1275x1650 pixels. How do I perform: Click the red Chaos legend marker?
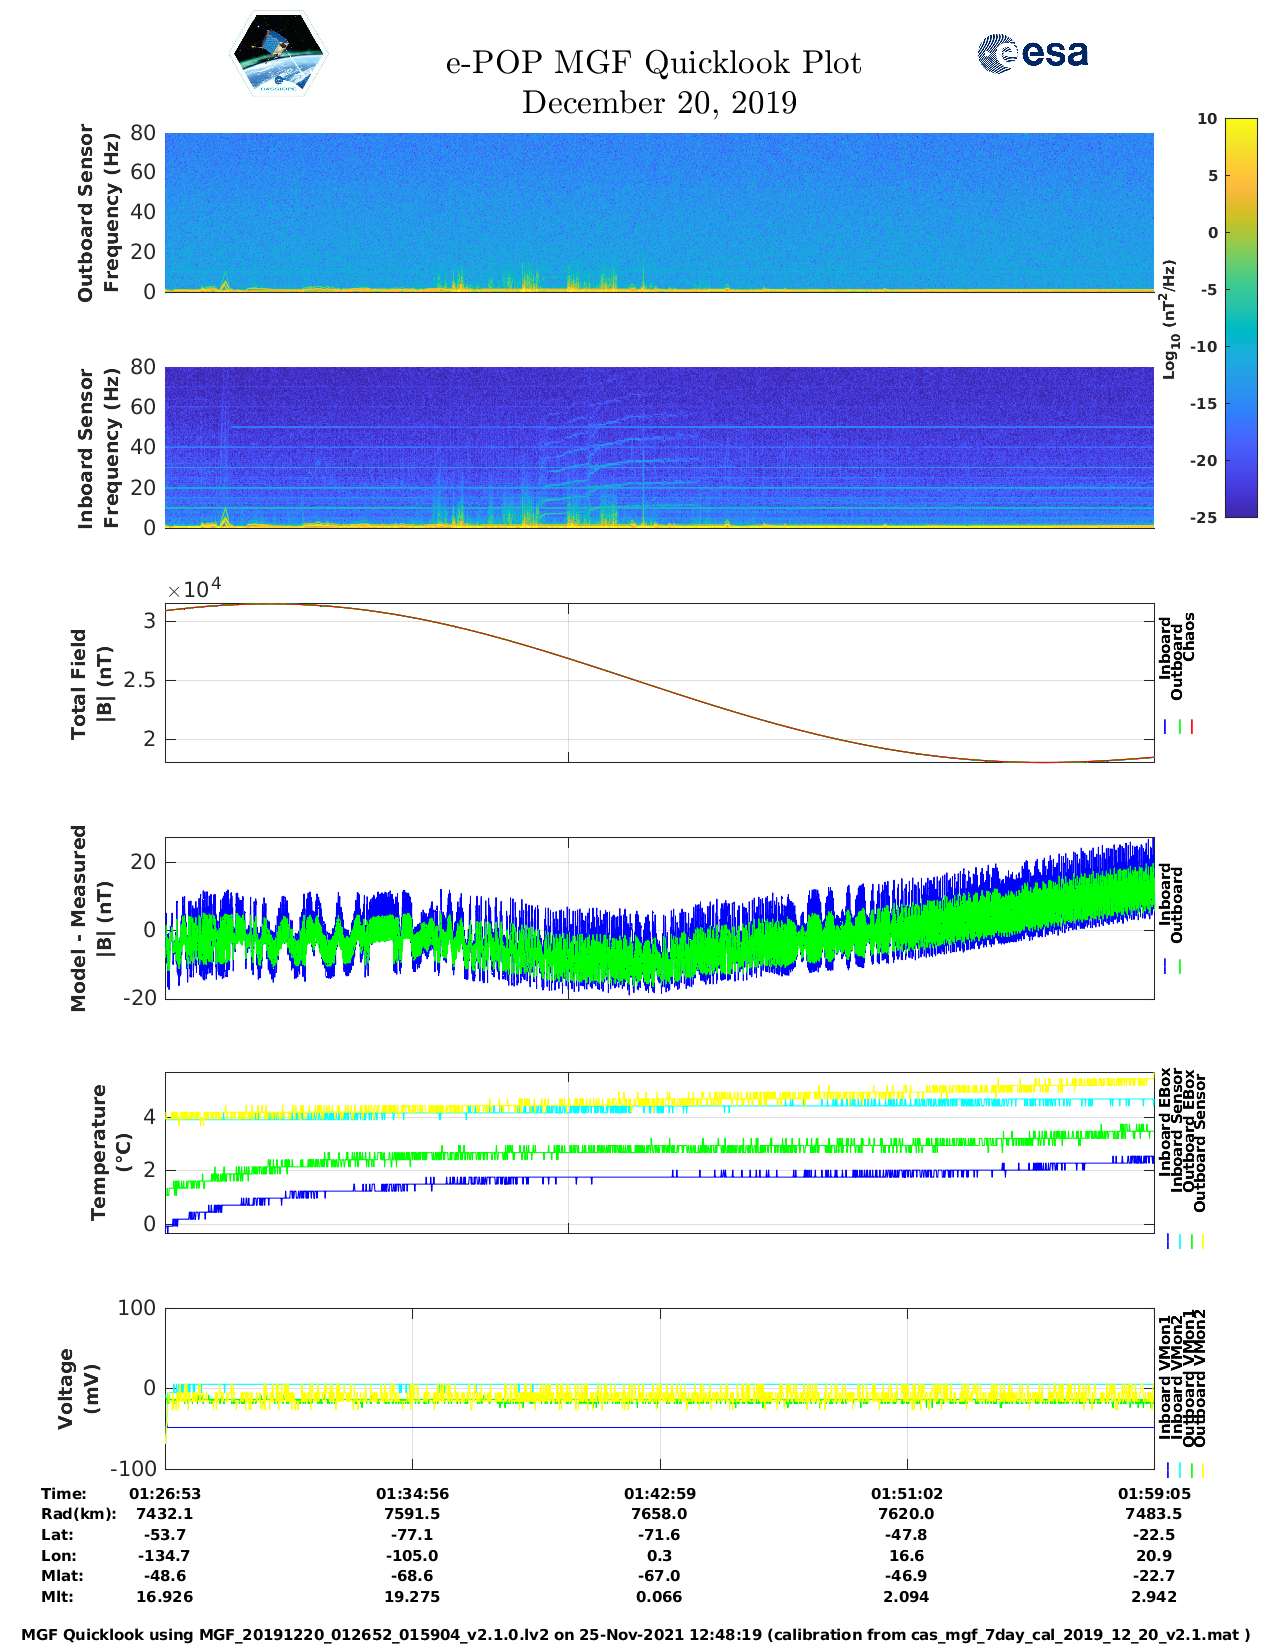pyautogui.click(x=1192, y=727)
